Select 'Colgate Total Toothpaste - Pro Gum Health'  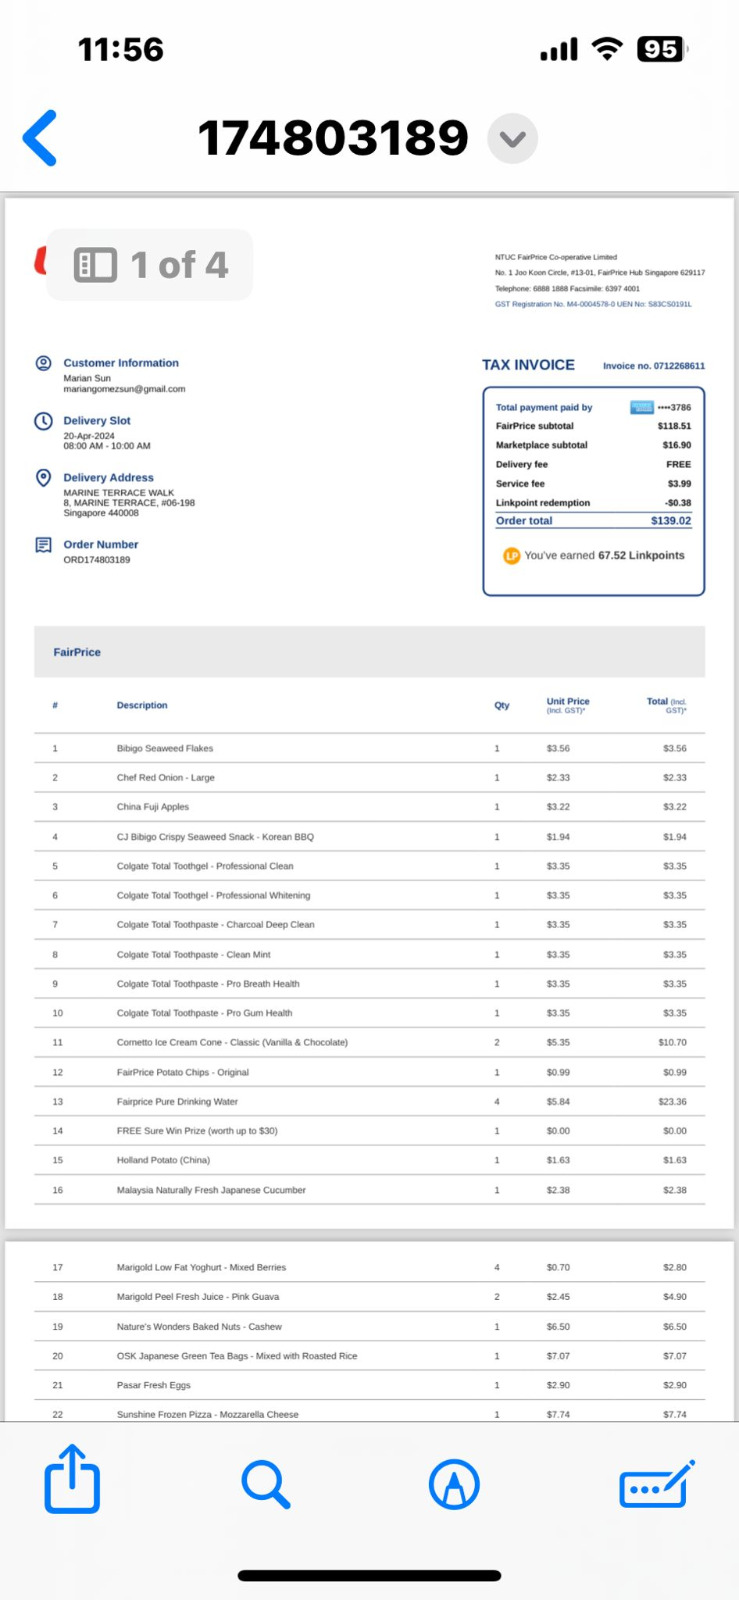(205, 1013)
